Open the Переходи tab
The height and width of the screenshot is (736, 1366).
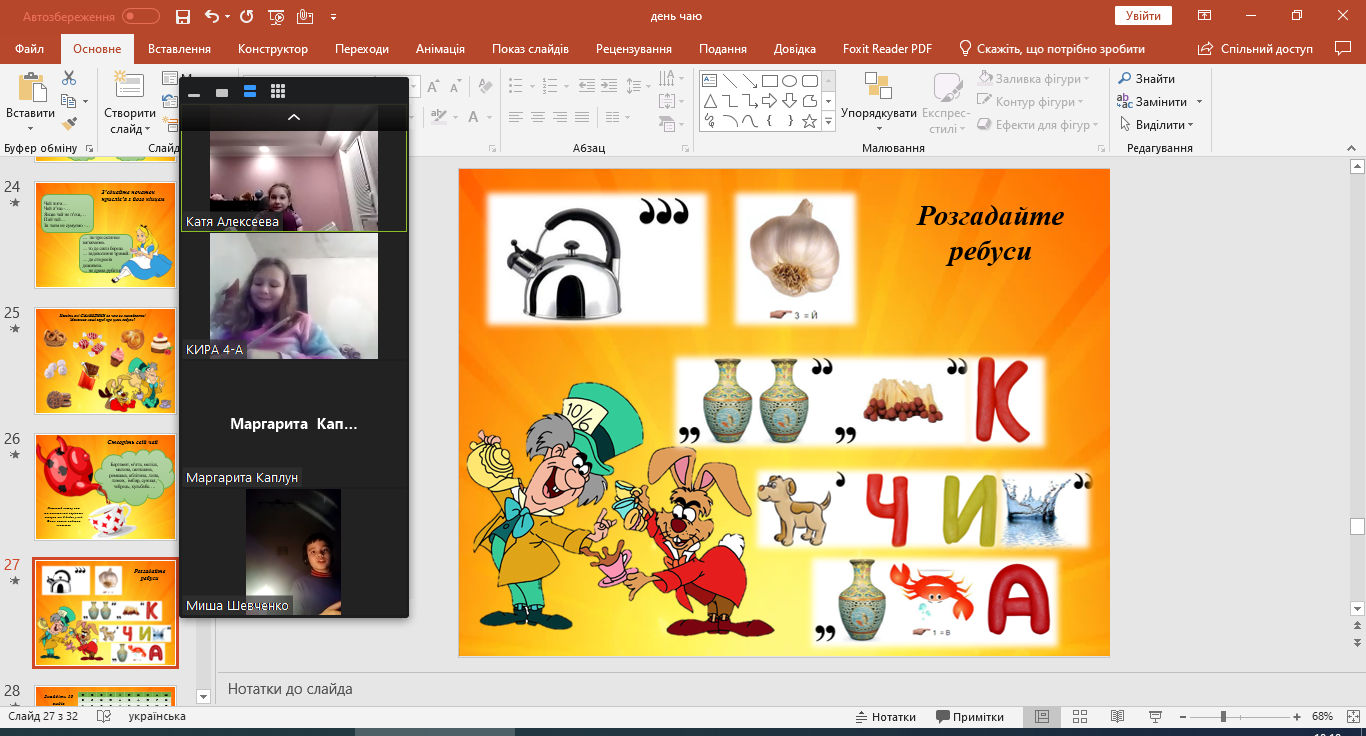point(362,49)
